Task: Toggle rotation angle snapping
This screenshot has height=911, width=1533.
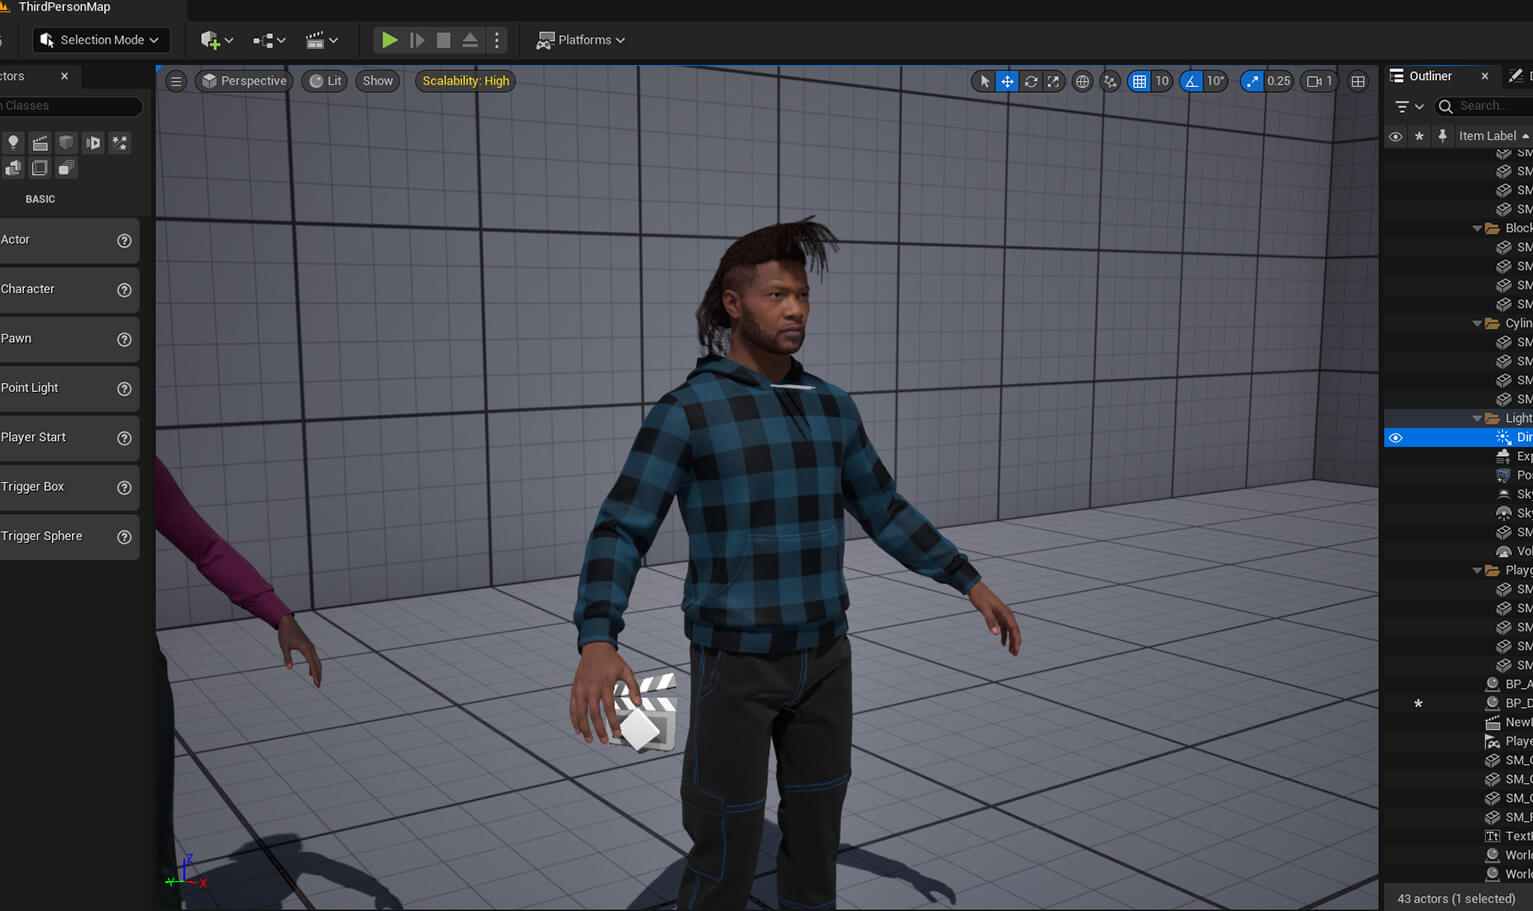Action: pos(1191,81)
